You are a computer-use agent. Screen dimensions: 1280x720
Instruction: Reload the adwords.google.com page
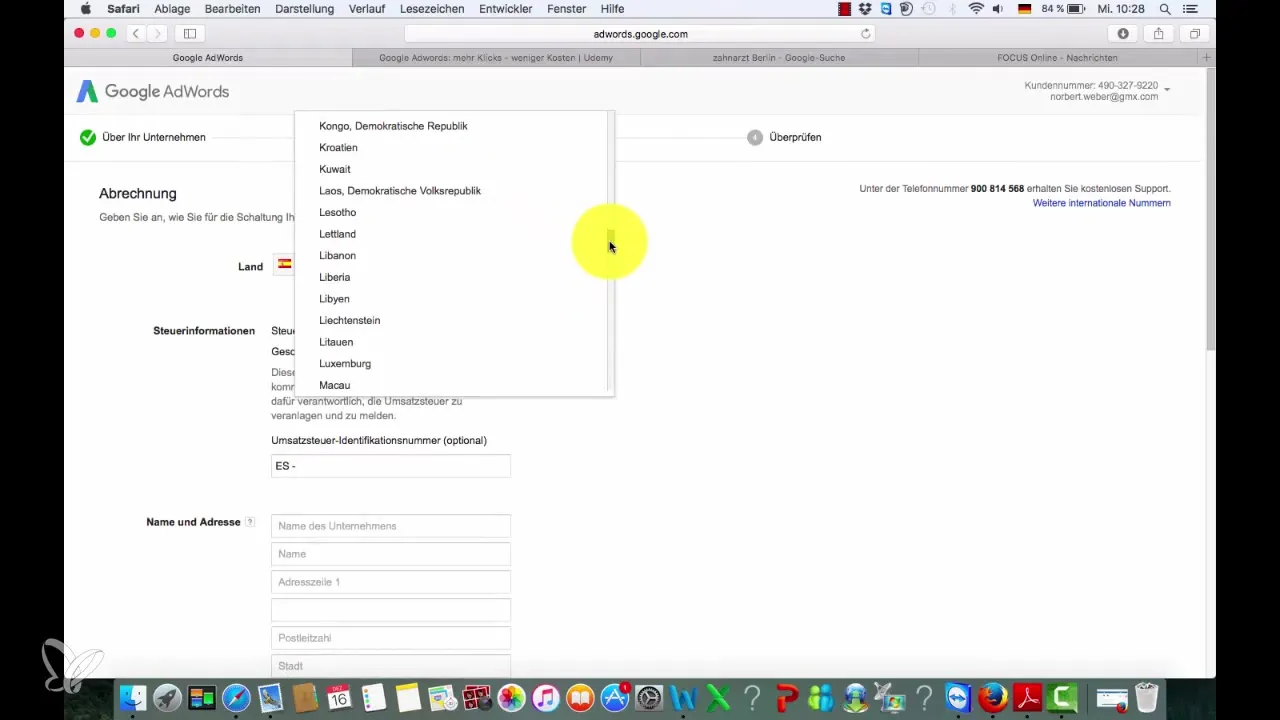tap(866, 33)
